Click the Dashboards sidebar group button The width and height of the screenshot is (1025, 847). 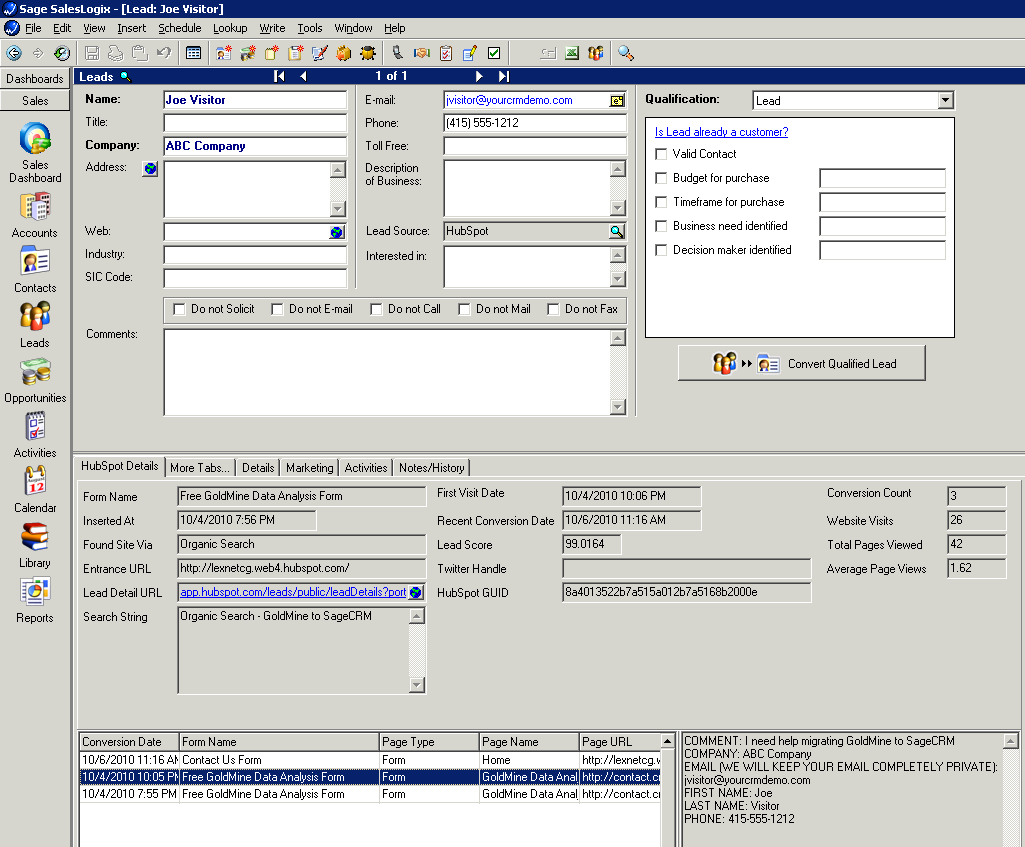(x=35, y=79)
